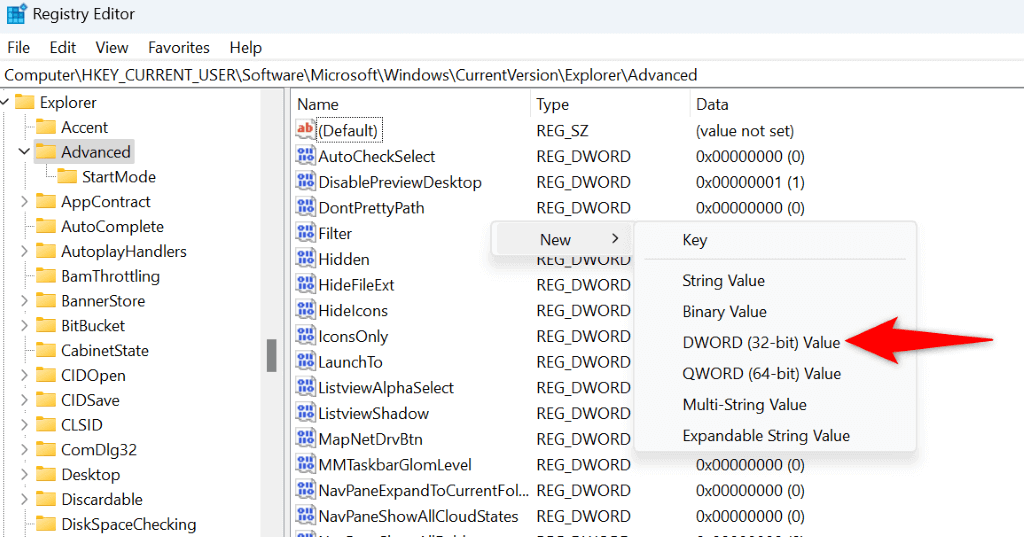The image size is (1024, 537).
Task: Click the Registry Editor app icon
Action: (x=16, y=14)
